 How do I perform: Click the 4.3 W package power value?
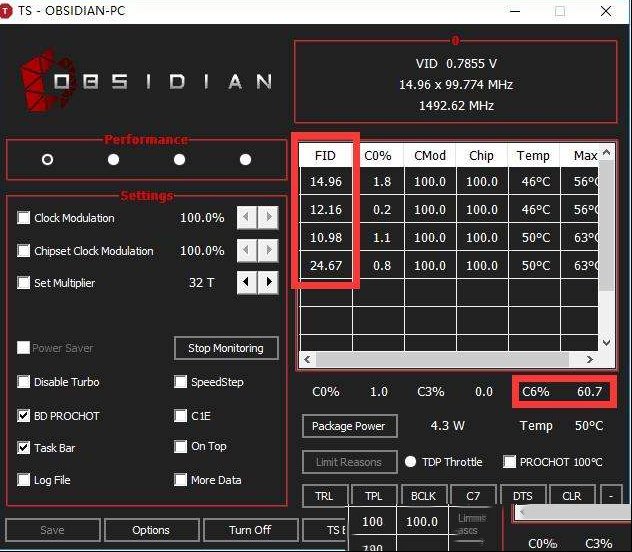(447, 425)
